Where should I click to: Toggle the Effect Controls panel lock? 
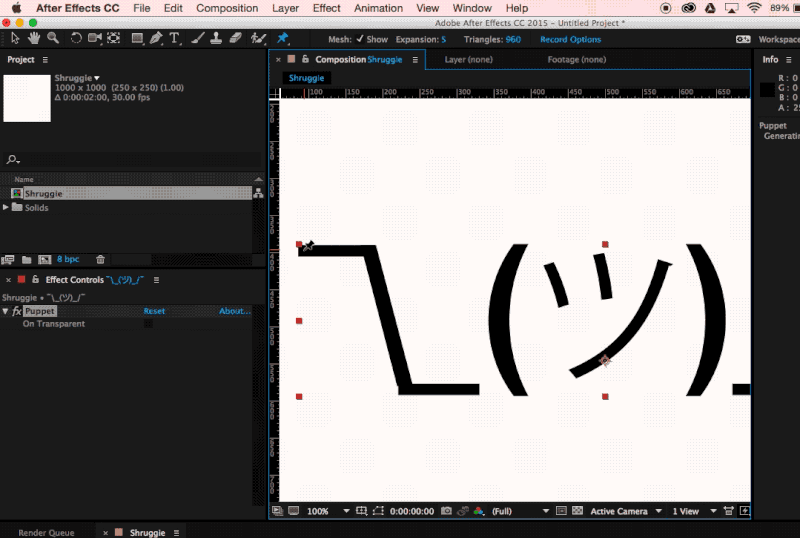35,279
